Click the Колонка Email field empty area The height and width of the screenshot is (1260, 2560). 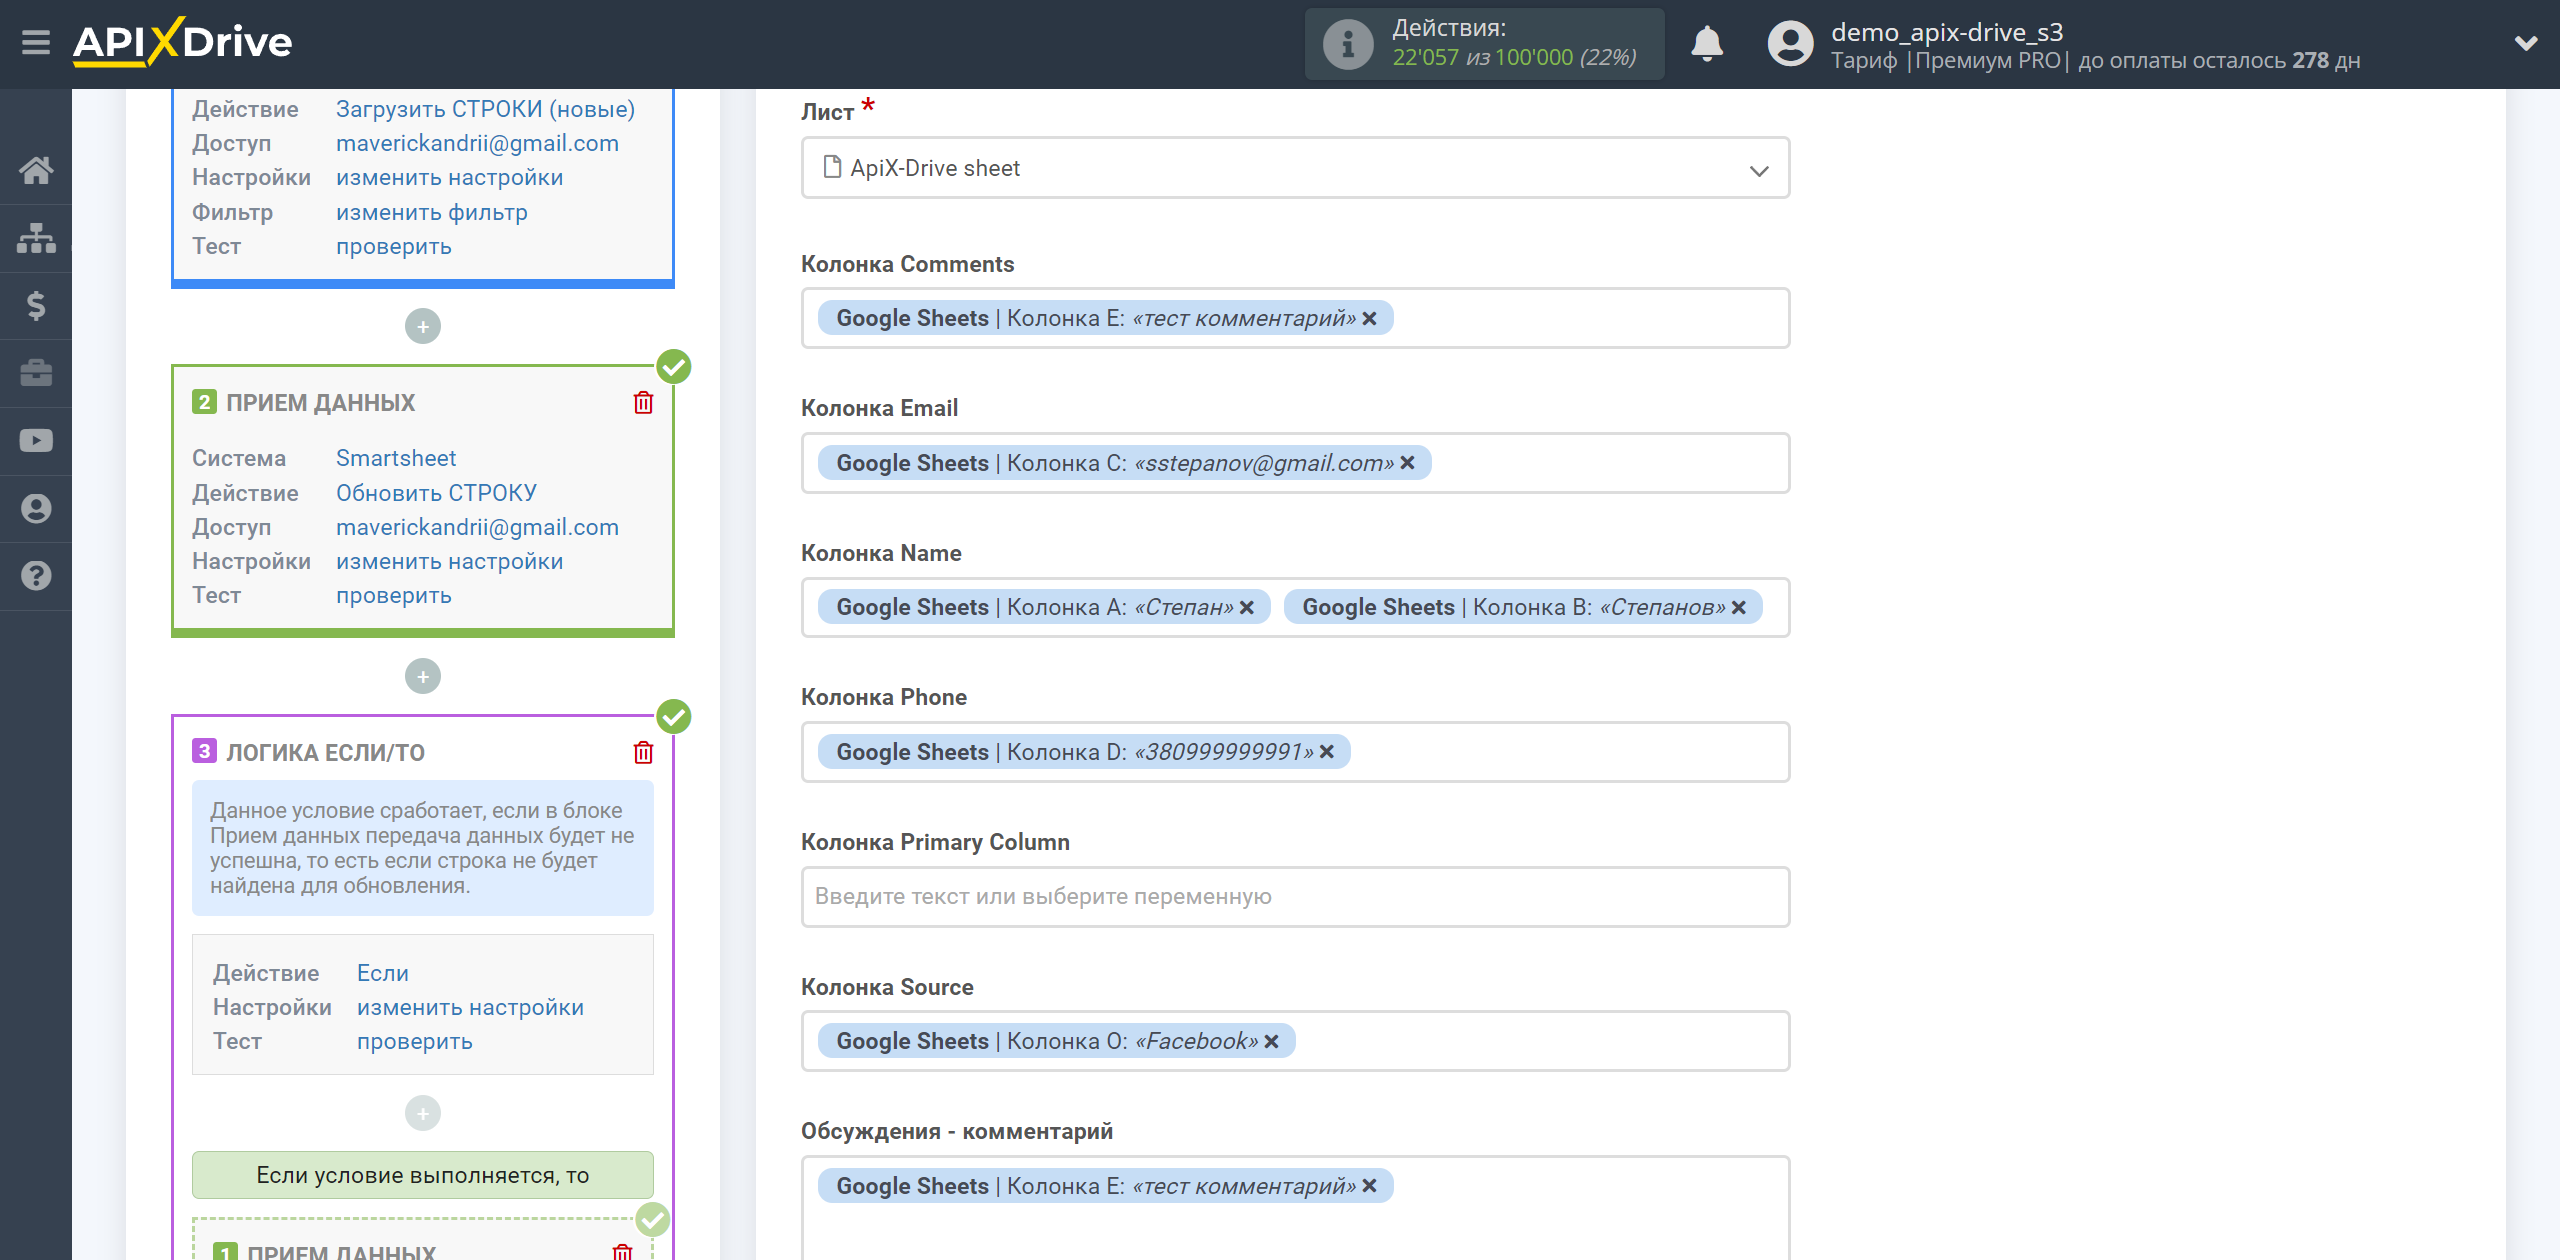pyautogui.click(x=1610, y=463)
